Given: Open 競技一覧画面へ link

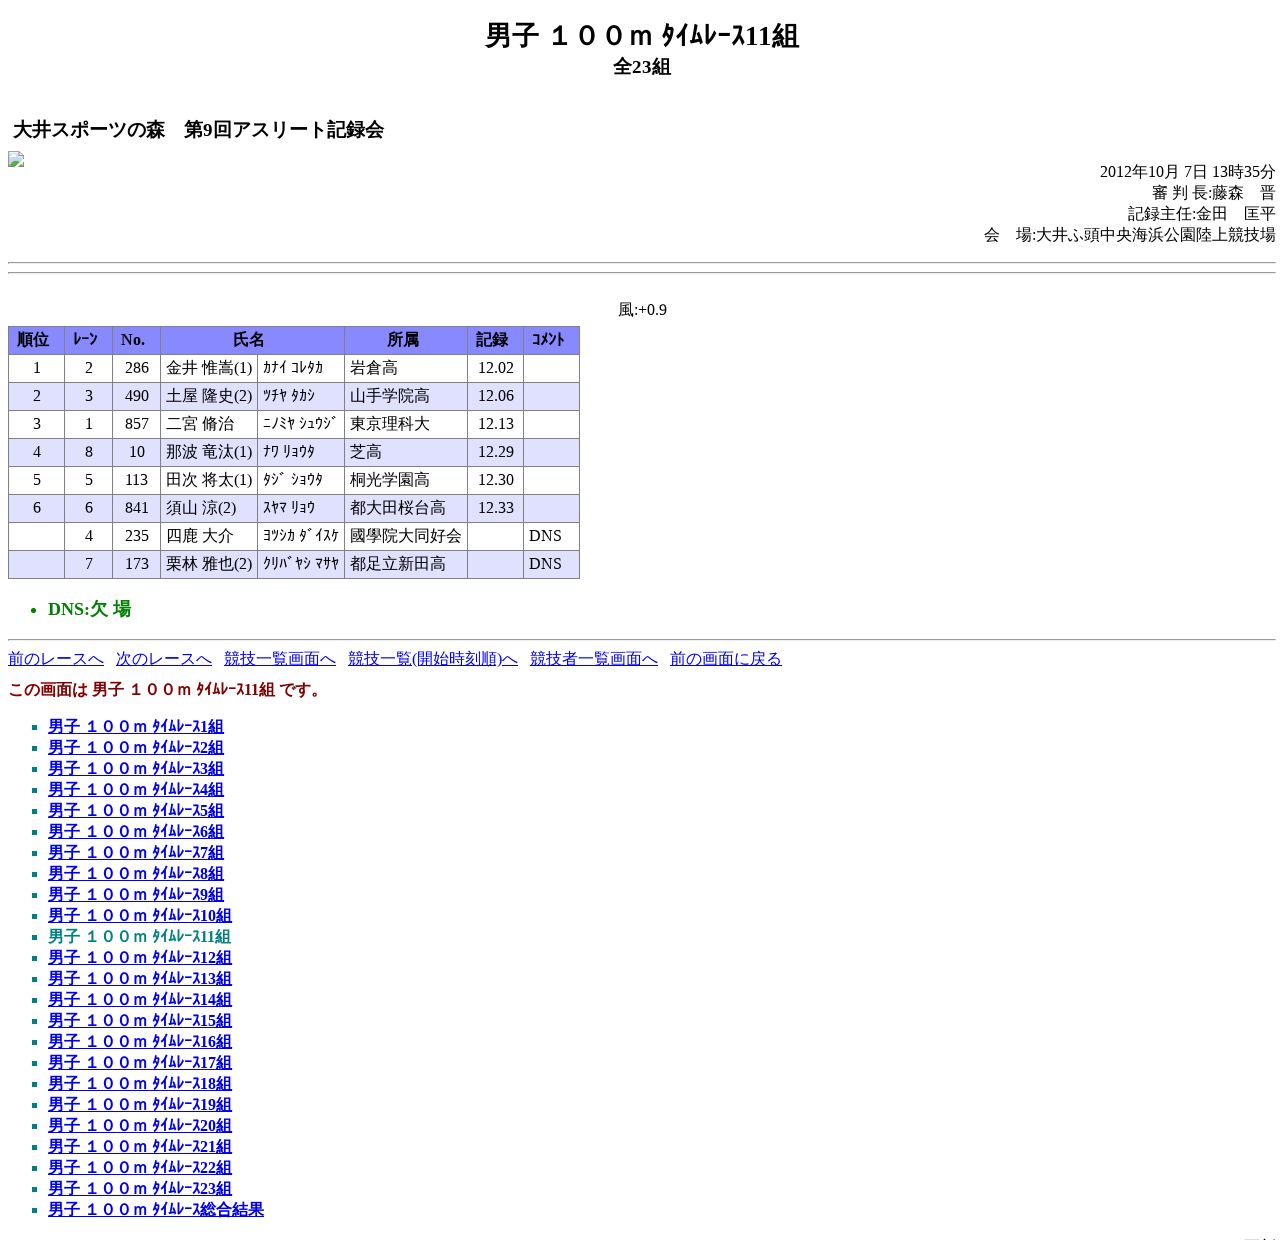Looking at the screenshot, I should [x=280, y=659].
